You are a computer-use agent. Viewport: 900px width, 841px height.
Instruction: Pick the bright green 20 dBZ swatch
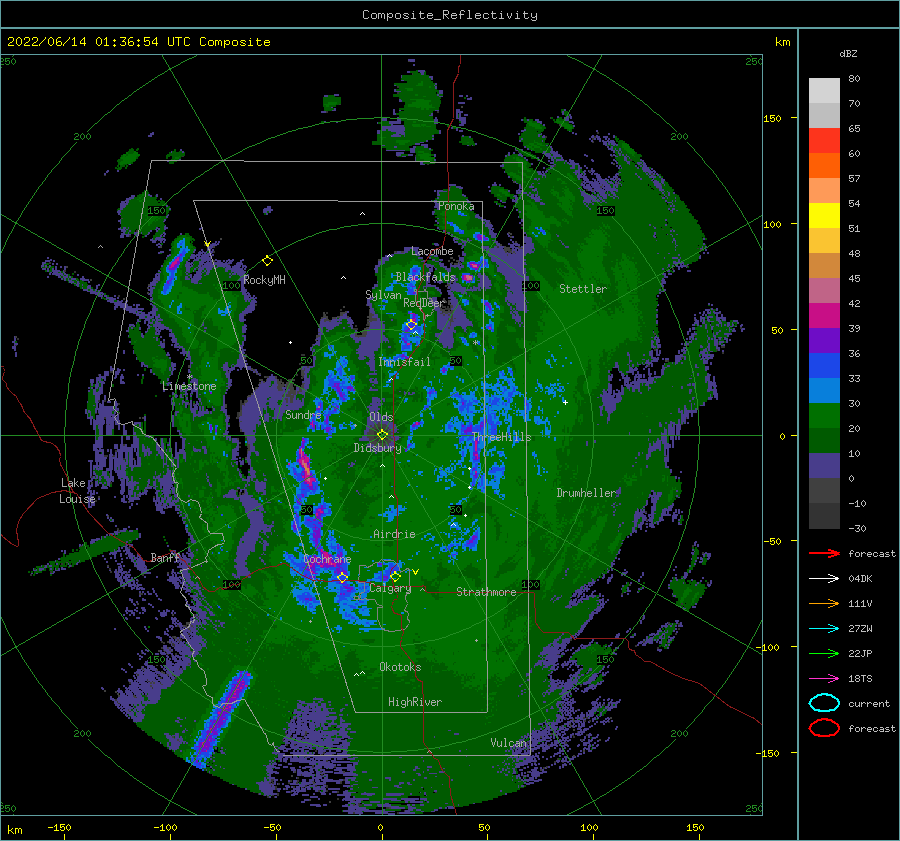824,416
